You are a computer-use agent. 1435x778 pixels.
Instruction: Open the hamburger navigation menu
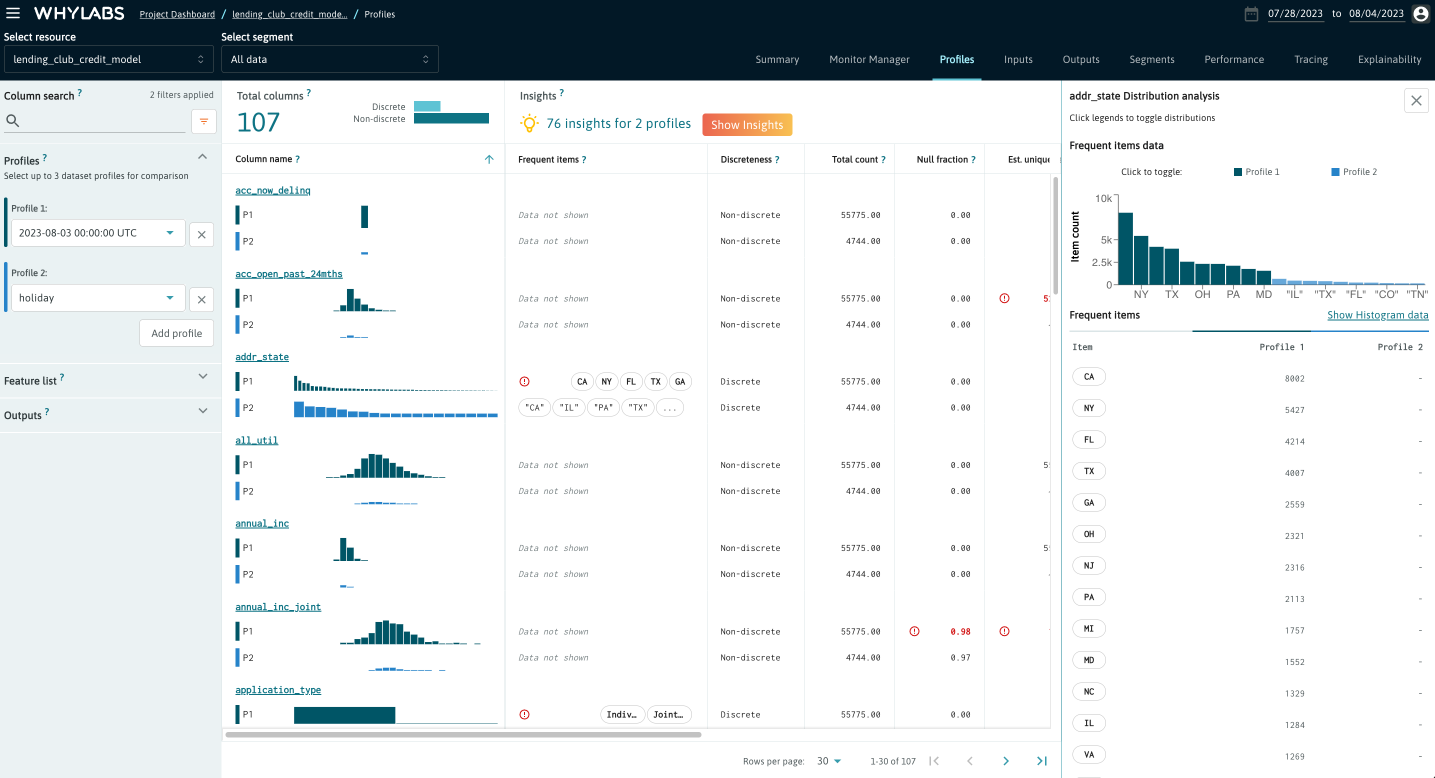[x=14, y=13]
